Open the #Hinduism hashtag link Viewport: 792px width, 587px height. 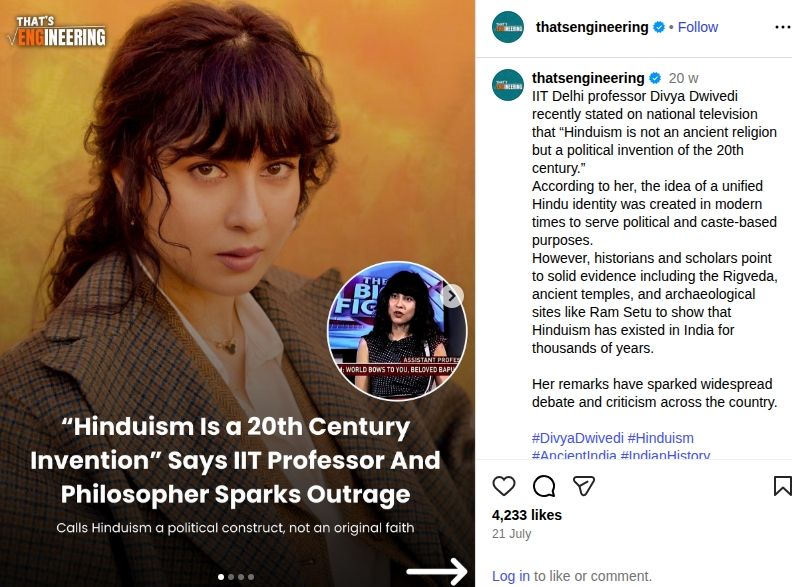tap(661, 438)
